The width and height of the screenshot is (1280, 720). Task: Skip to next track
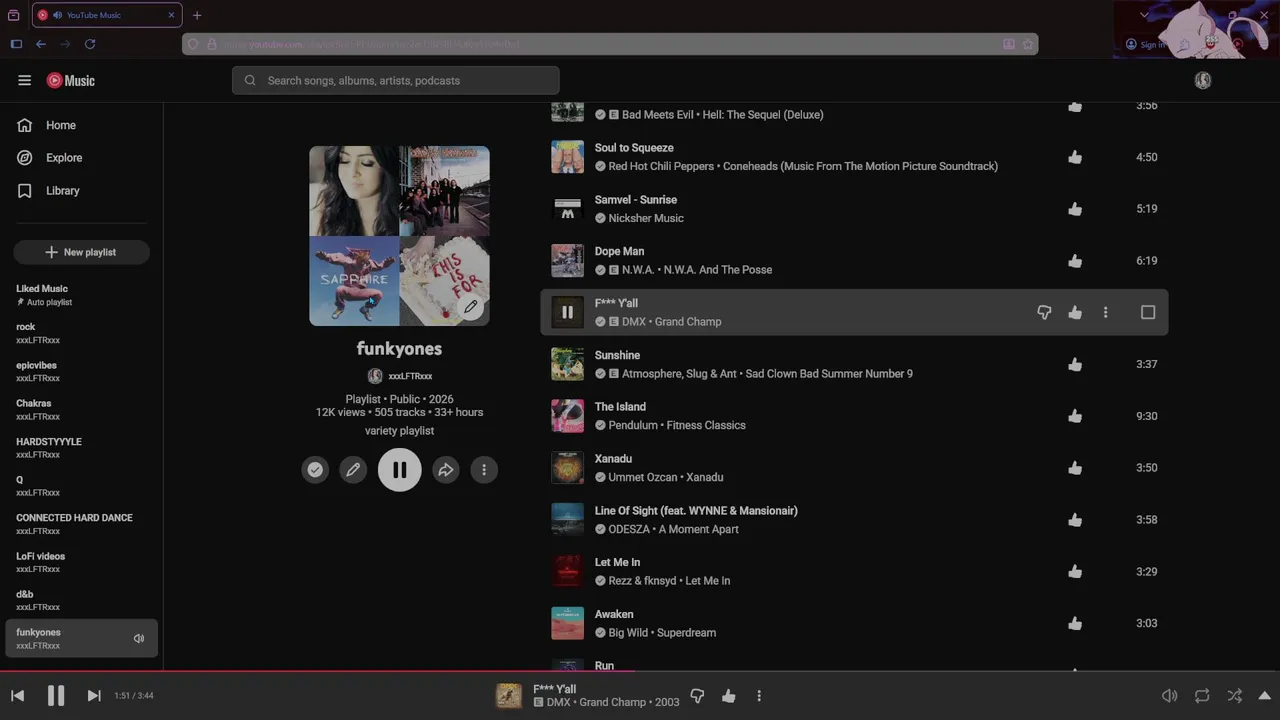(94, 696)
